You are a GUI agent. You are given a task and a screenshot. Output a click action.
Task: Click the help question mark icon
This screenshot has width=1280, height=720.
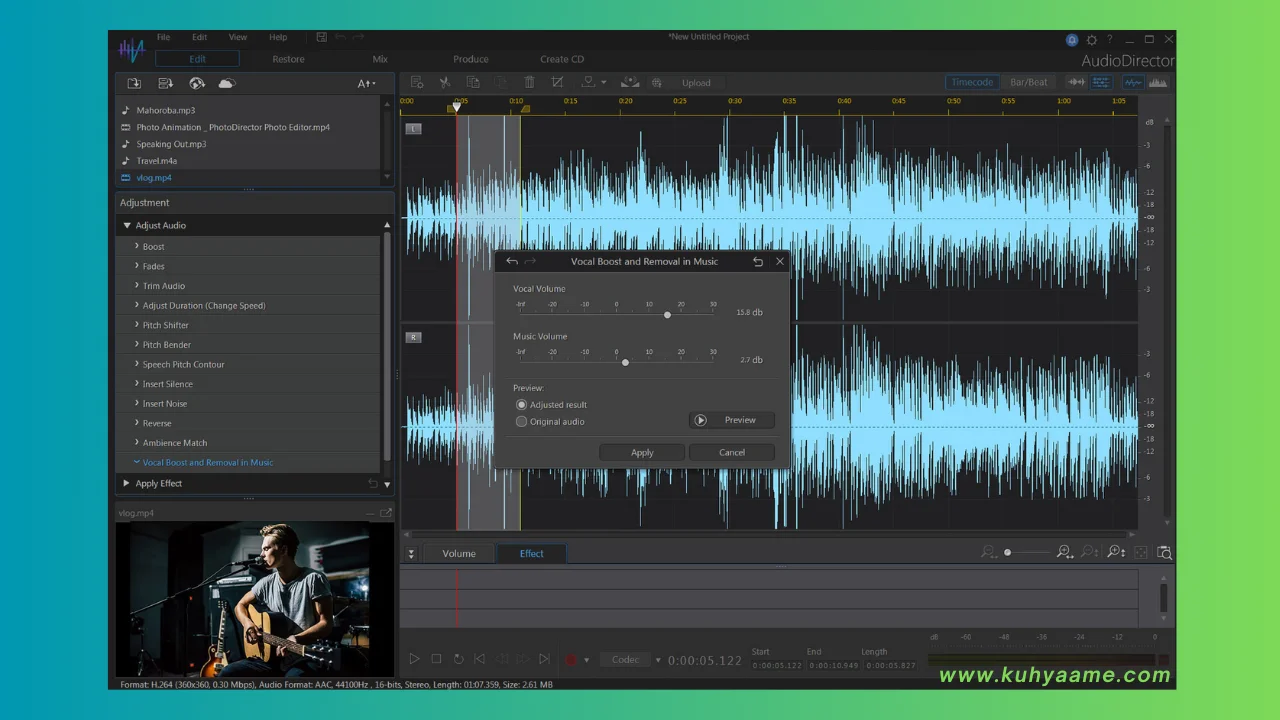coord(1109,40)
